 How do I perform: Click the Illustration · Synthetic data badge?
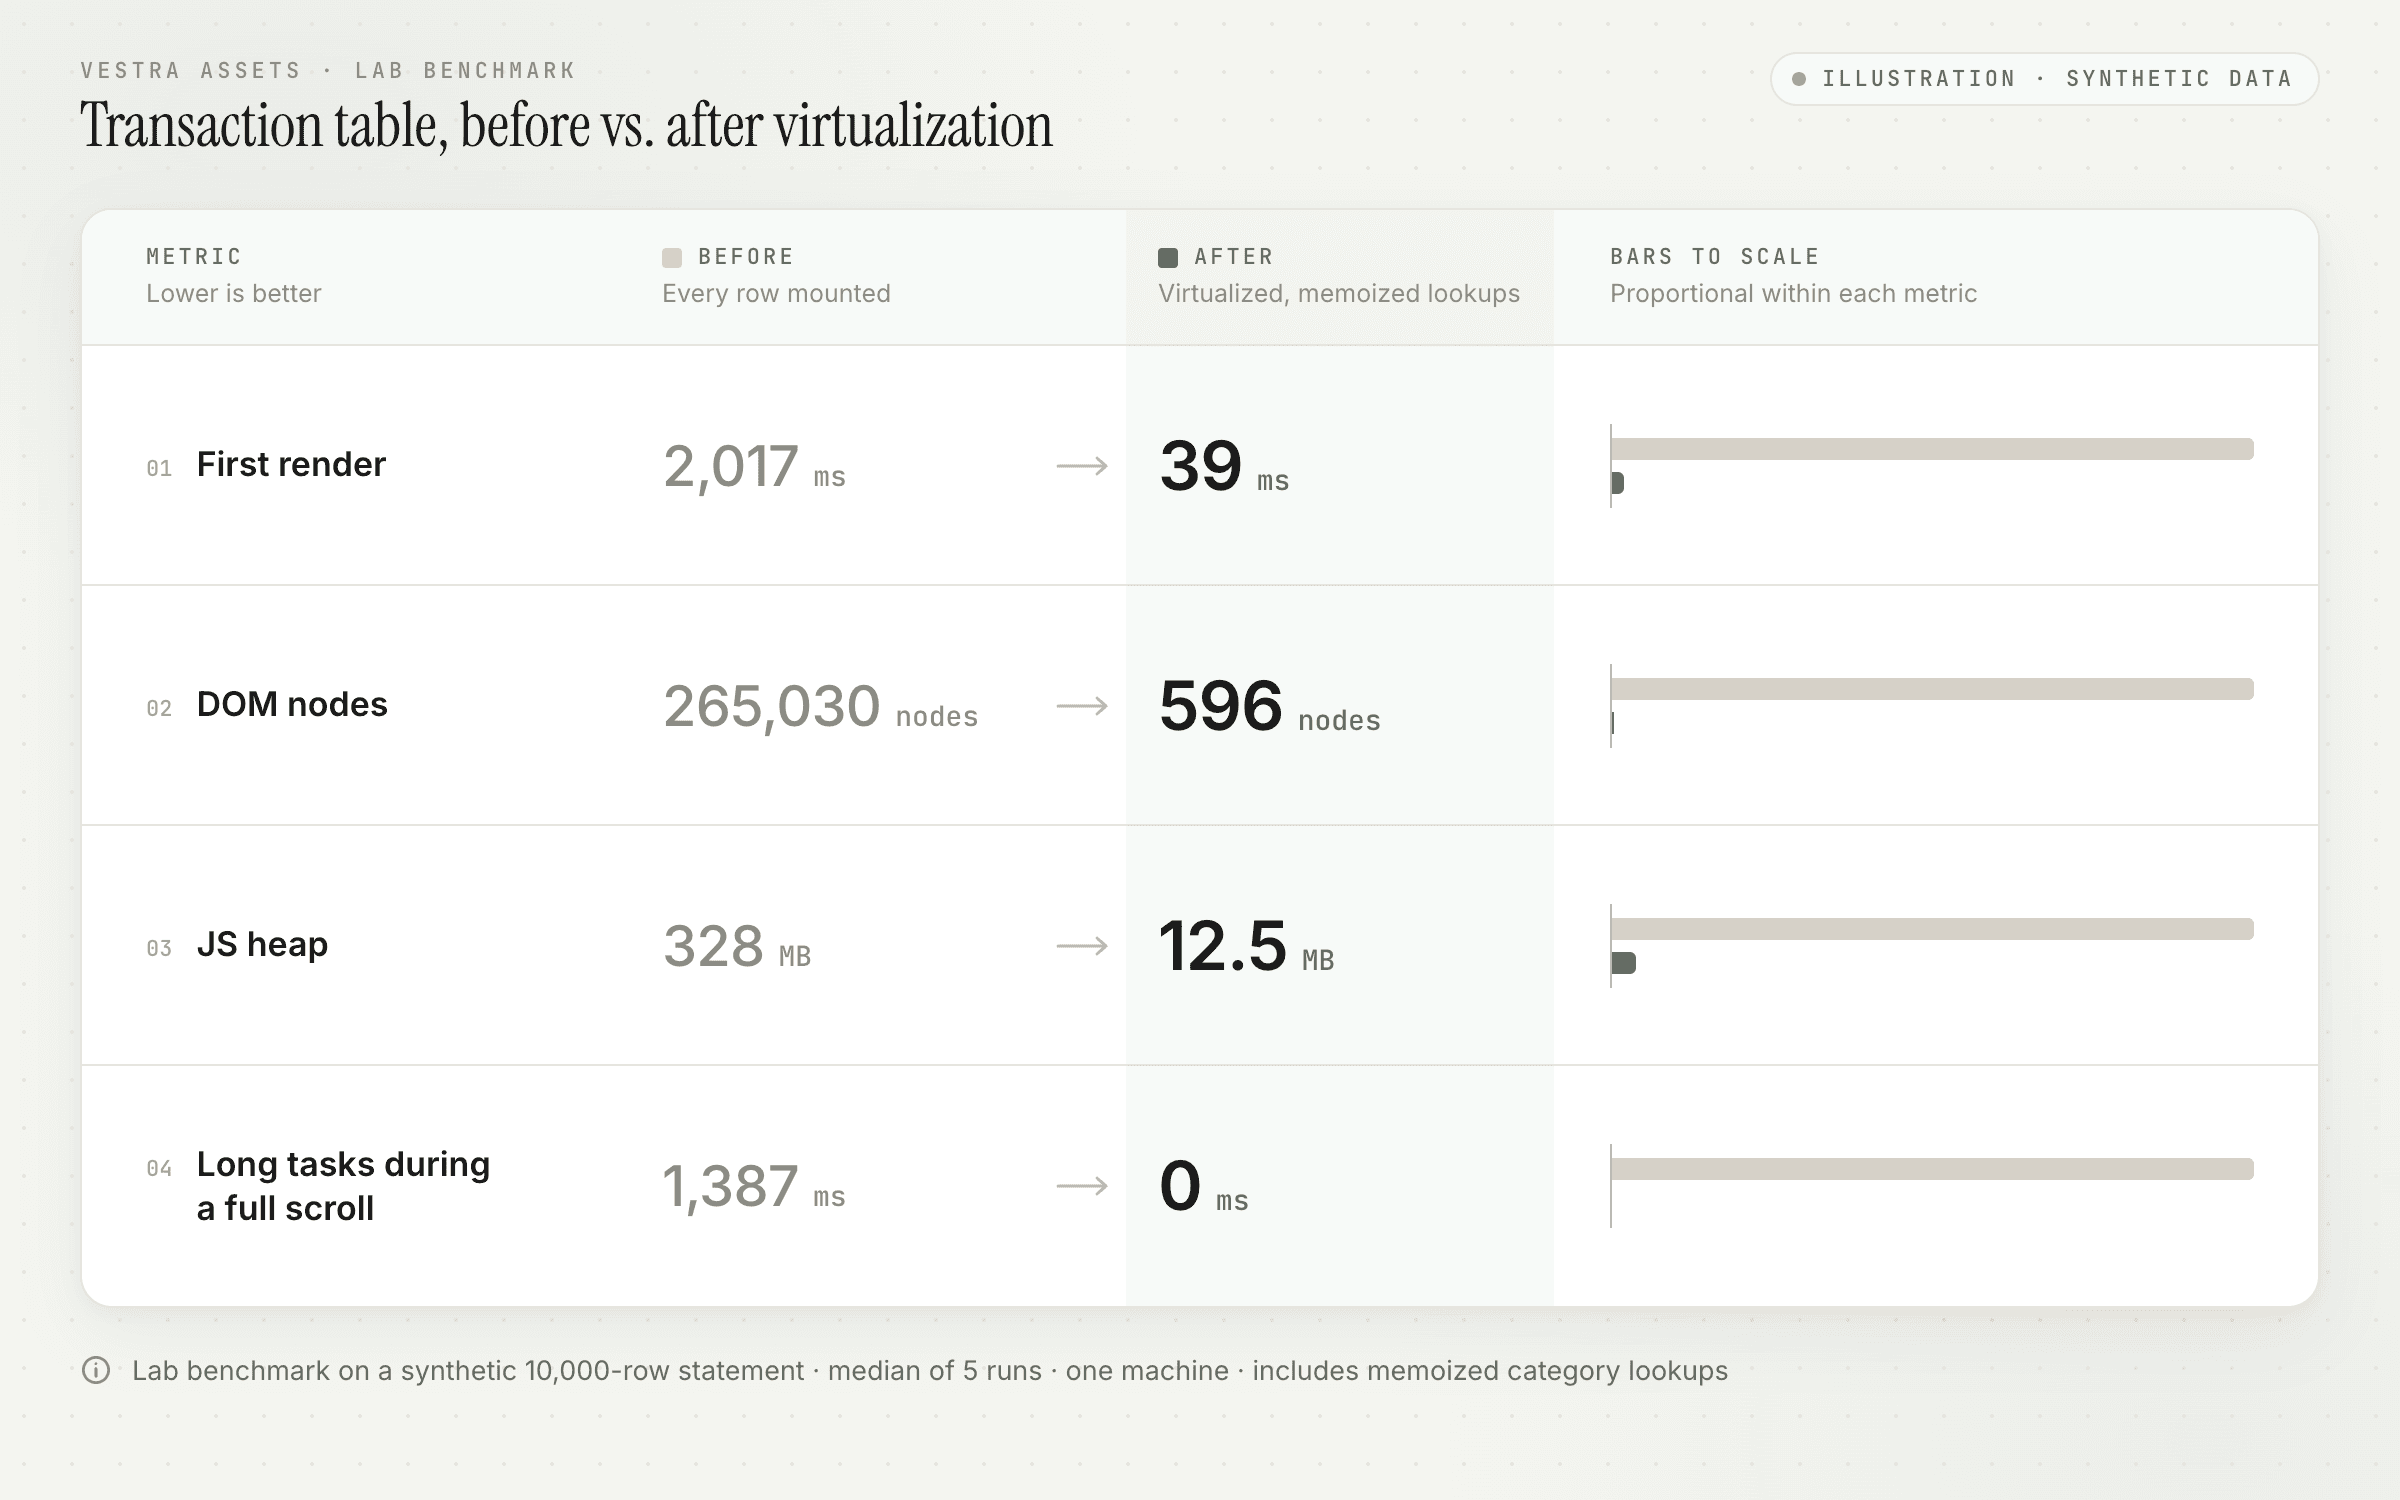[x=2044, y=79]
